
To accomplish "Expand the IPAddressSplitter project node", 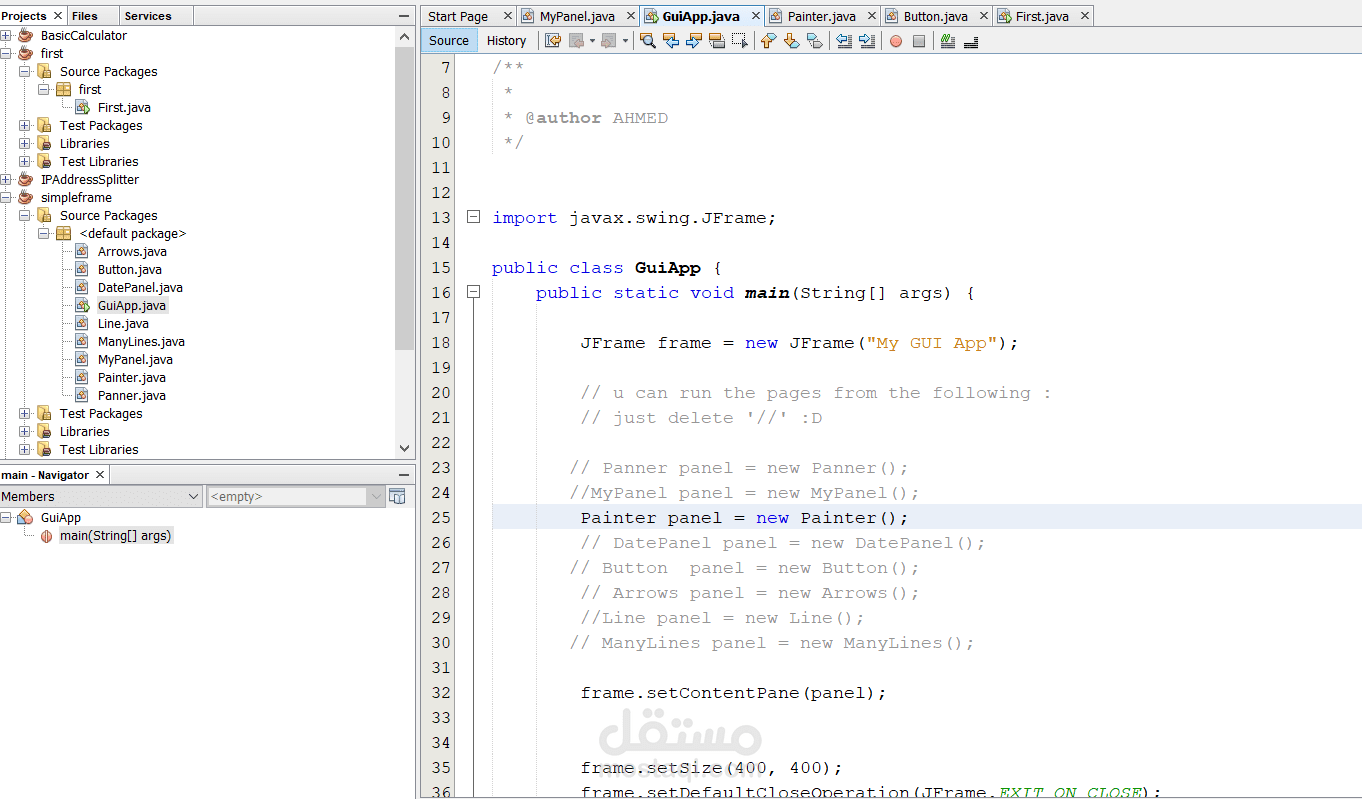I will (x=6, y=179).
